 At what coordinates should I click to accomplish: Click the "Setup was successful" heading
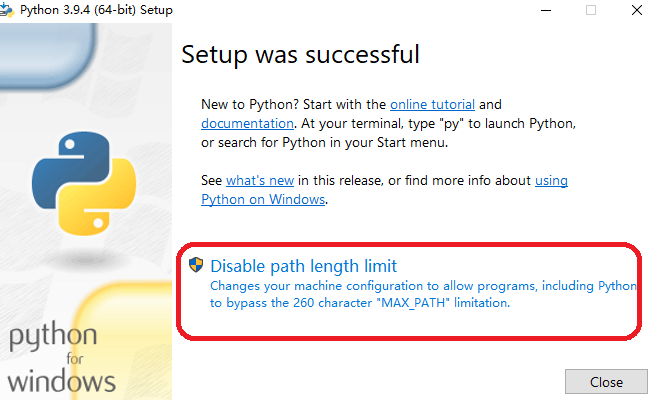tap(300, 54)
